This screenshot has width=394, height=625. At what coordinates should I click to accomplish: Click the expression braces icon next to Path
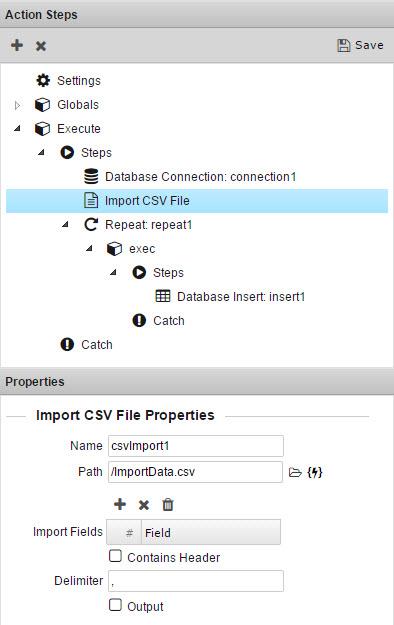click(x=315, y=472)
